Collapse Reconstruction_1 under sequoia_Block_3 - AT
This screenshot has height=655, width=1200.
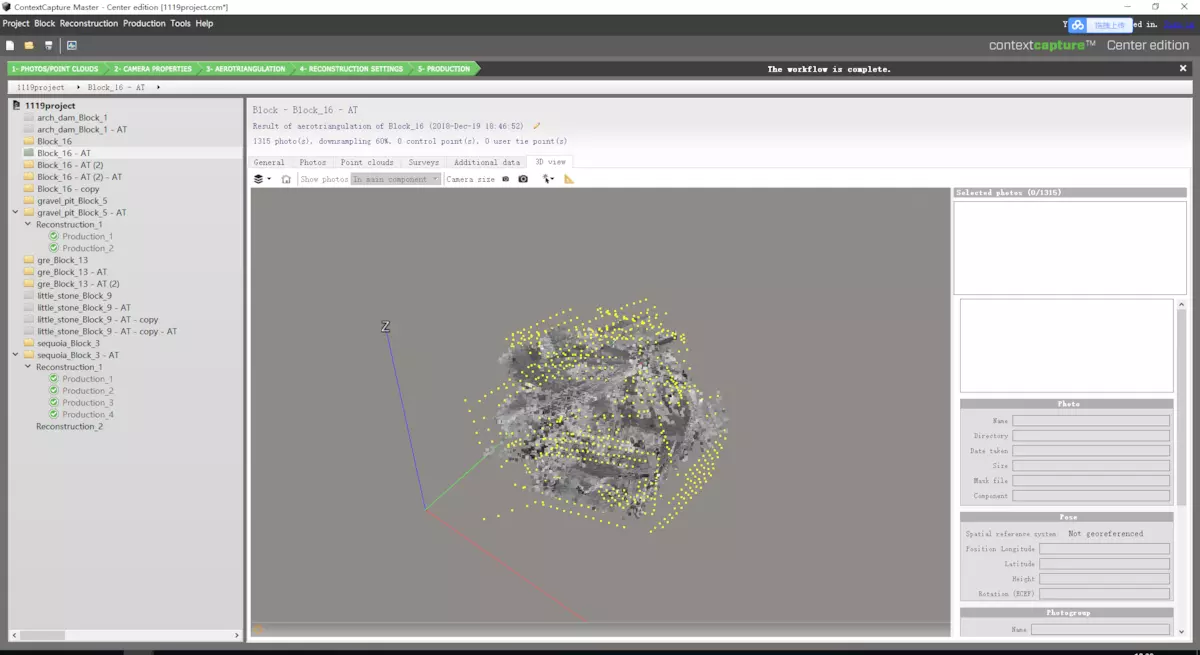(28, 366)
